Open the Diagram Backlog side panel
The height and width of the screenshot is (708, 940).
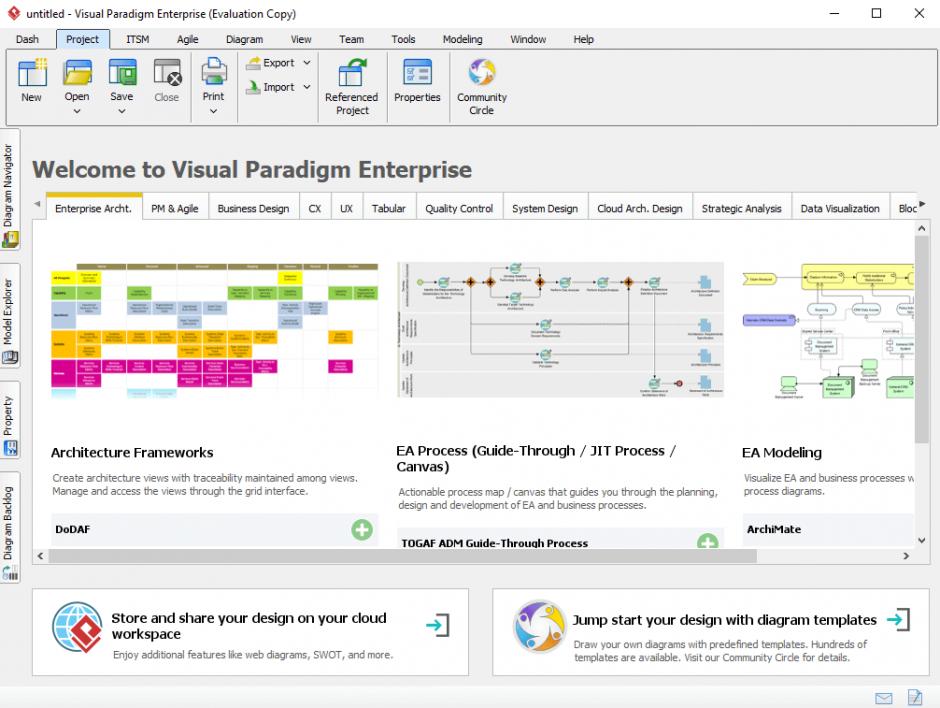pyautogui.click(x=9, y=528)
